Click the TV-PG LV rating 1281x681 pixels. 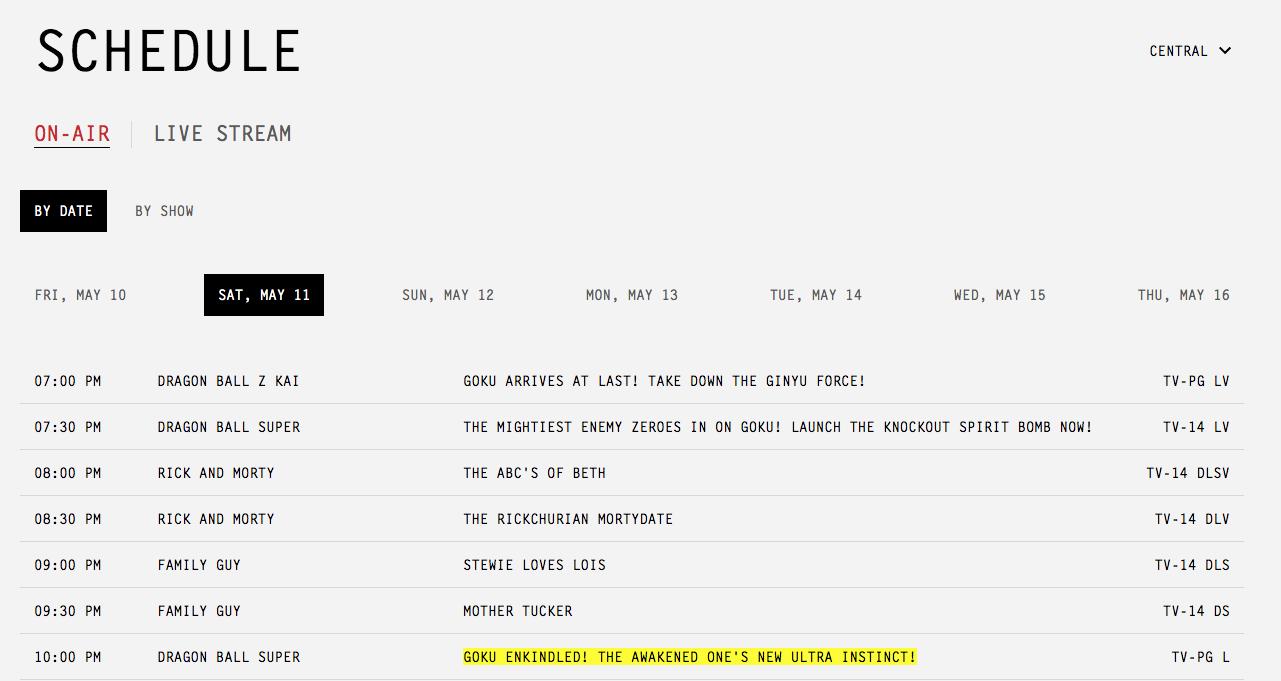(x=1196, y=381)
